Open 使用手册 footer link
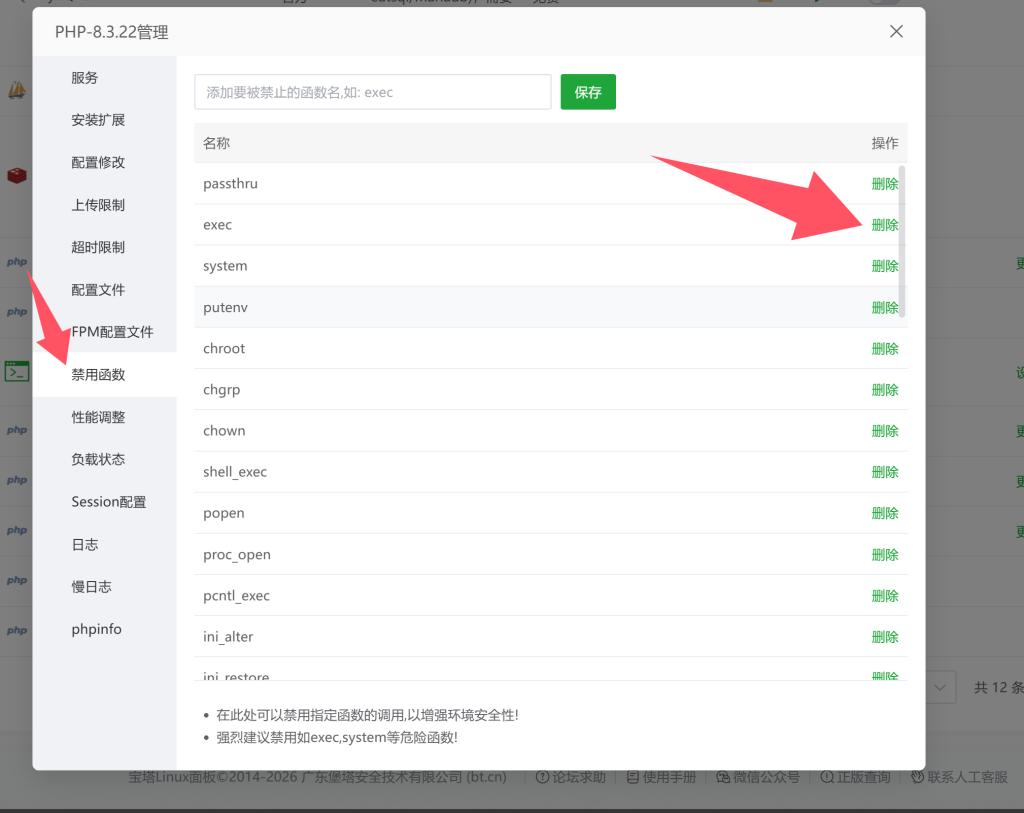The width and height of the screenshot is (1024, 813). (662, 777)
